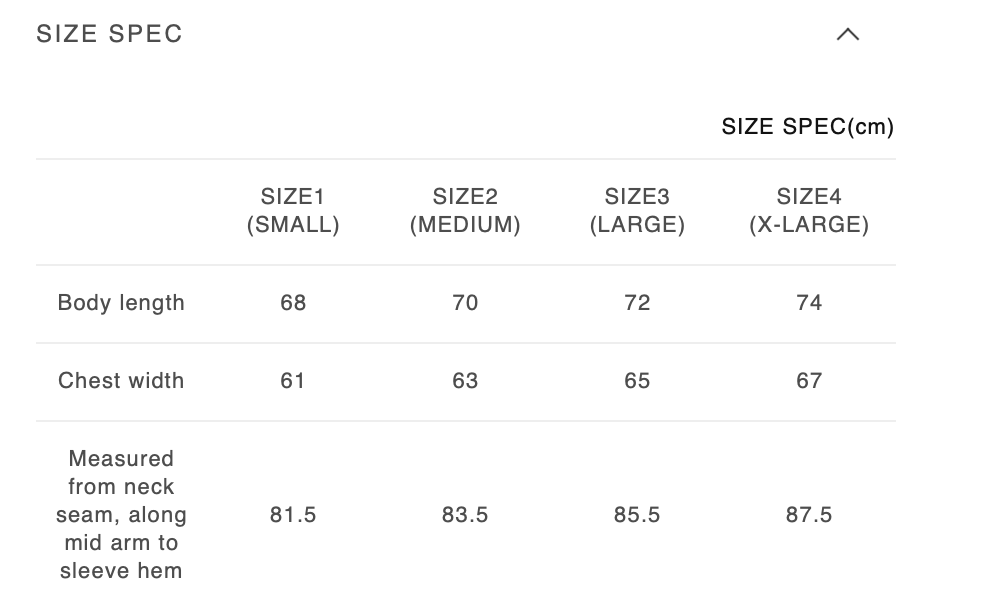This screenshot has height=598, width=996.
Task: Click the X-Large sleeve measurement 87.5
Action: pos(809,515)
